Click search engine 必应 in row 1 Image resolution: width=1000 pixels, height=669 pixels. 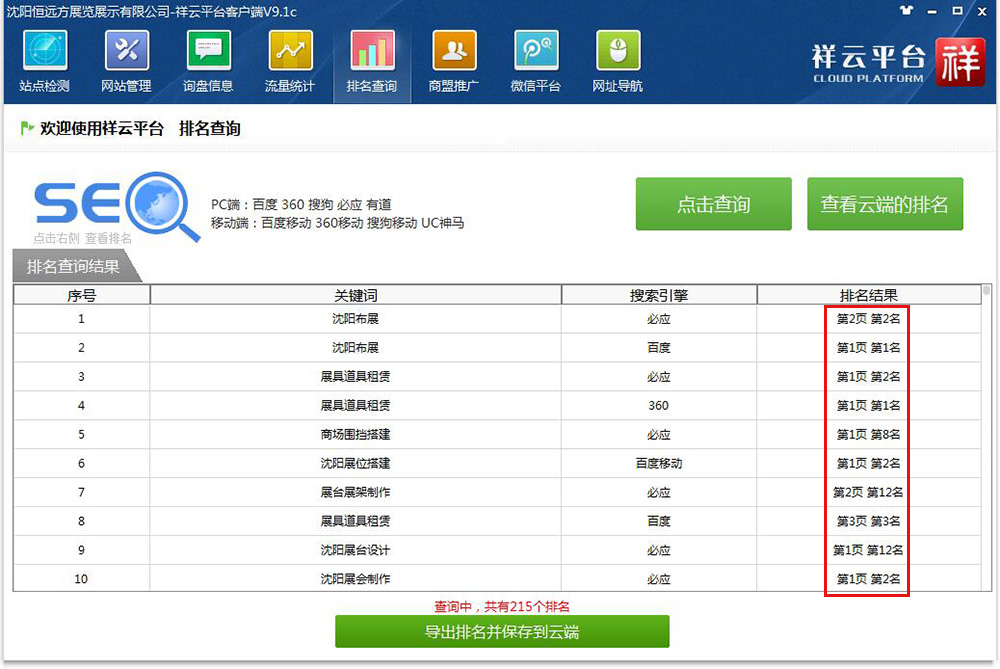tap(659, 319)
